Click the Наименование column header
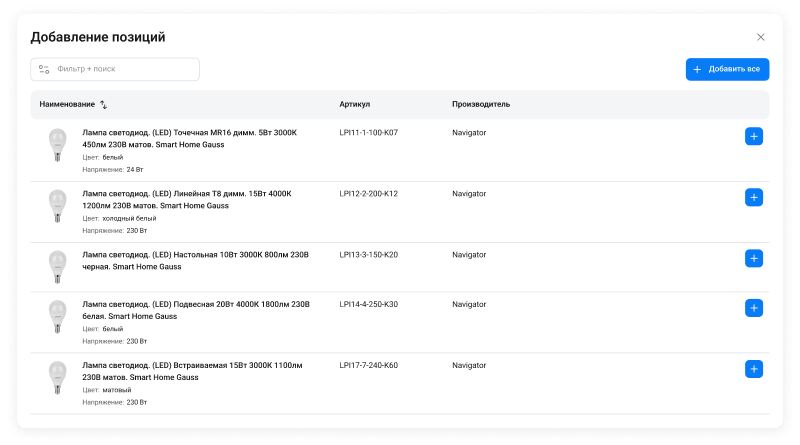Image resolution: width=800 pixels, height=445 pixels. coord(67,105)
